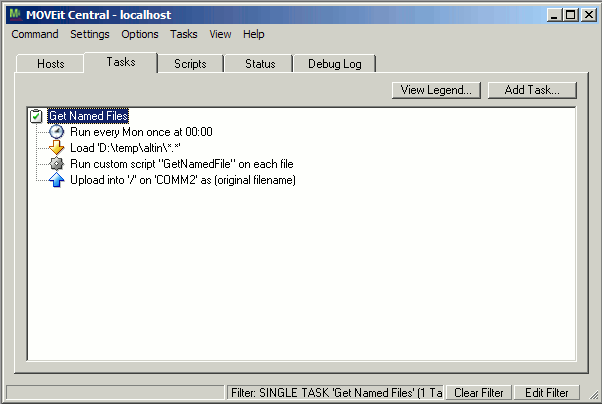Switch to the Tasks tab
Screen dimensions: 602x404
(121, 62)
